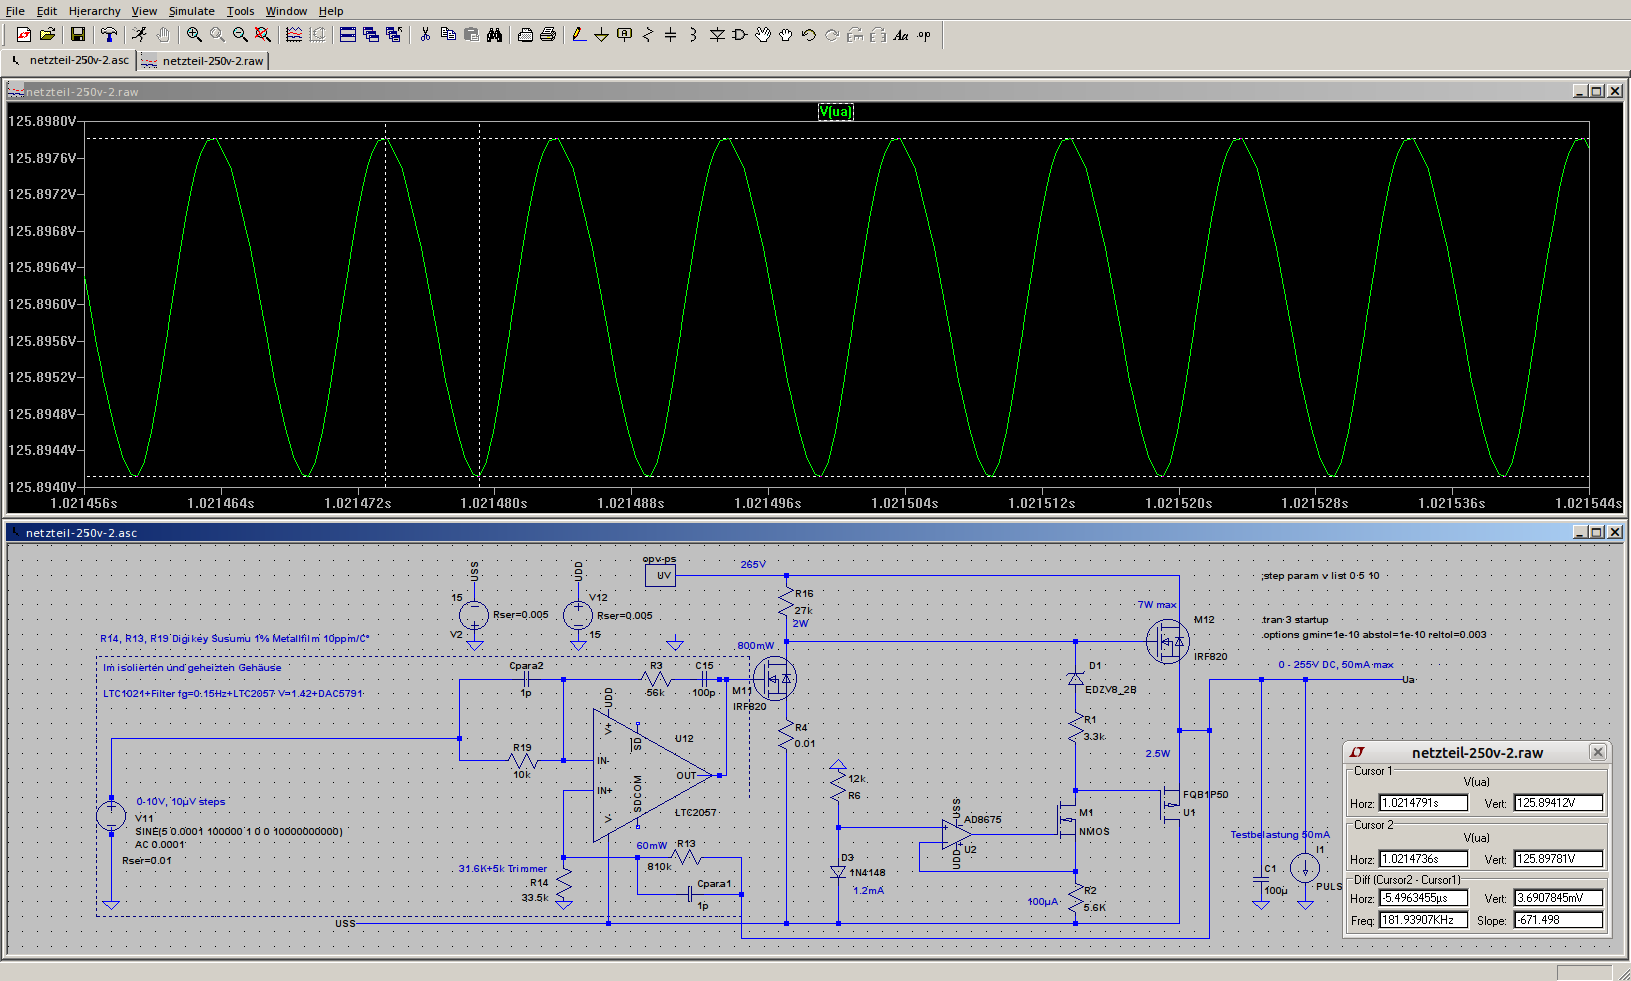Click the pick visible traces icon
This screenshot has width=1631, height=981.
click(294, 35)
